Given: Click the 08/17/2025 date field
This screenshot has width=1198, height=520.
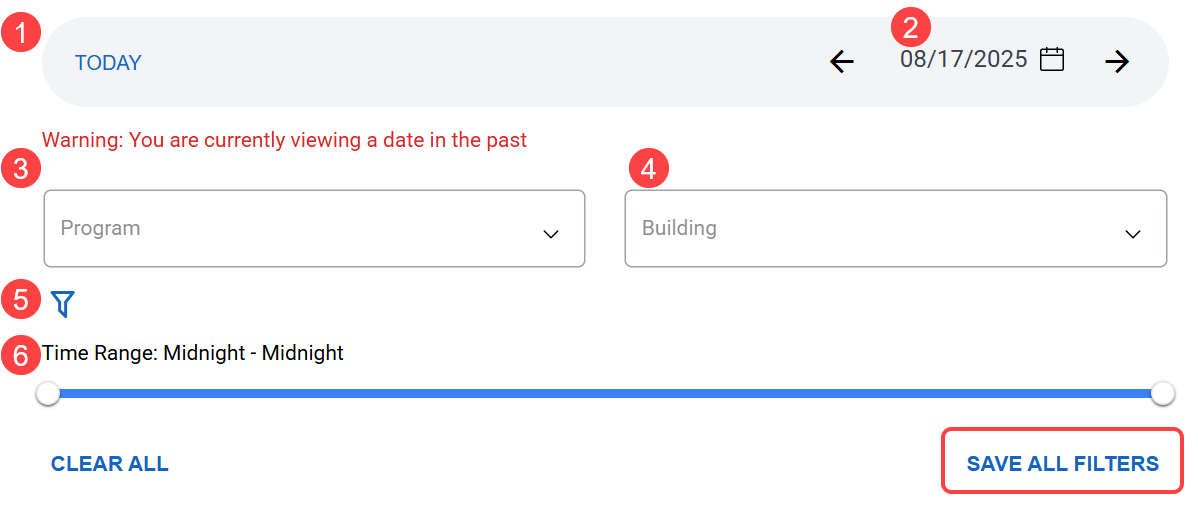Looking at the screenshot, I should point(963,59).
